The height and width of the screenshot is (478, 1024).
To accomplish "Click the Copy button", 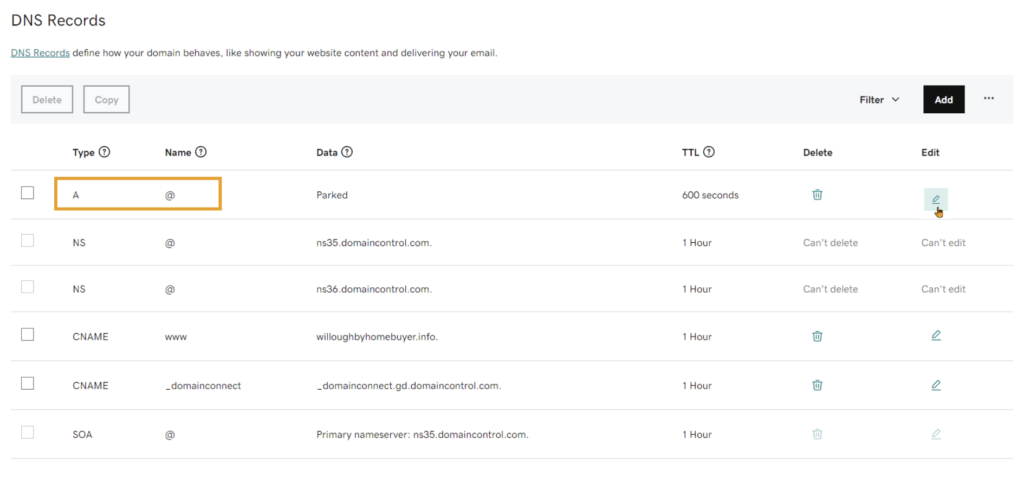I will coord(106,100).
